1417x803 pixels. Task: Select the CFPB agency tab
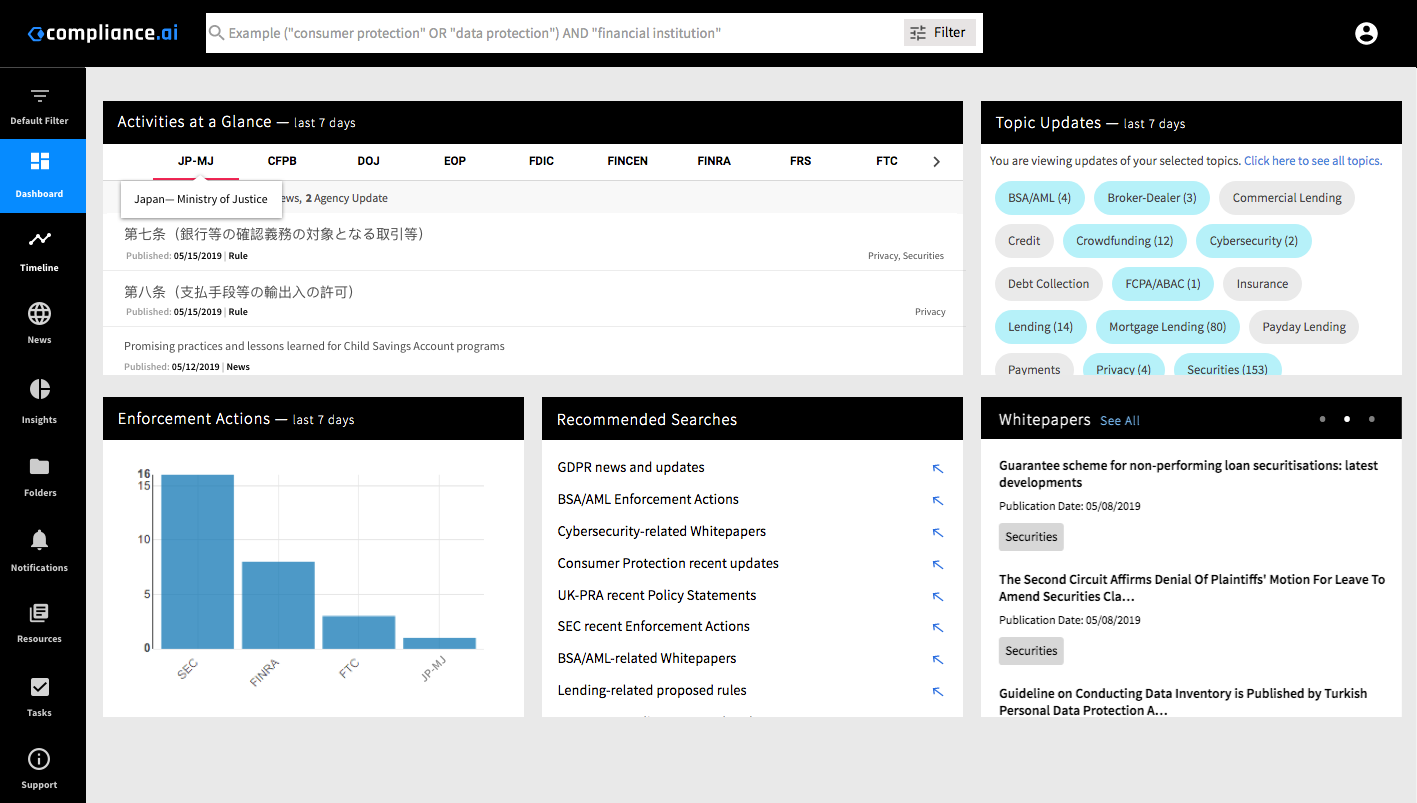tap(282, 161)
